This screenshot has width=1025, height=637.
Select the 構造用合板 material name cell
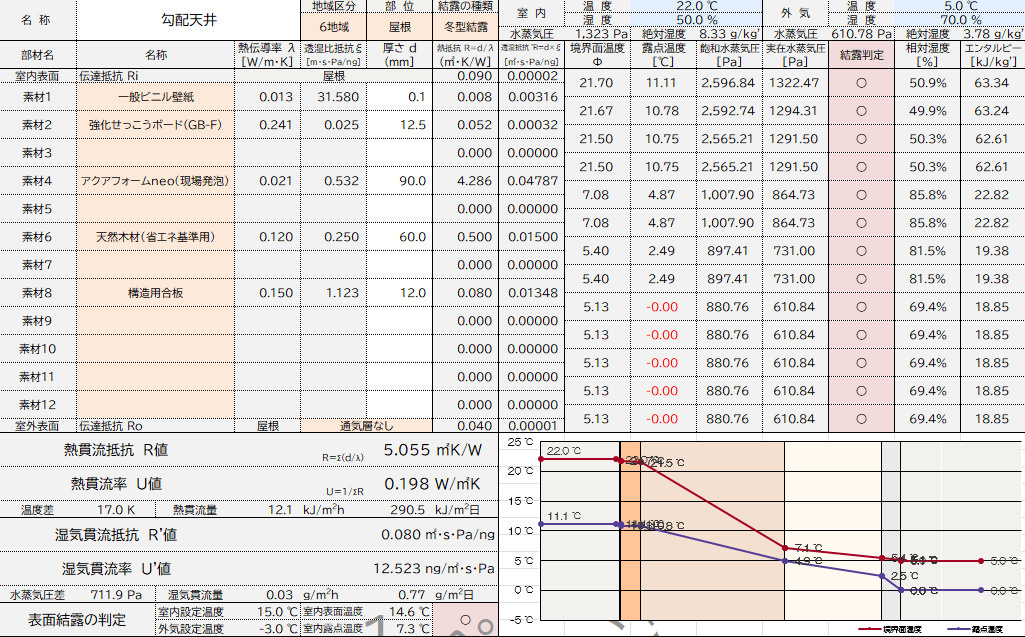[x=155, y=293]
